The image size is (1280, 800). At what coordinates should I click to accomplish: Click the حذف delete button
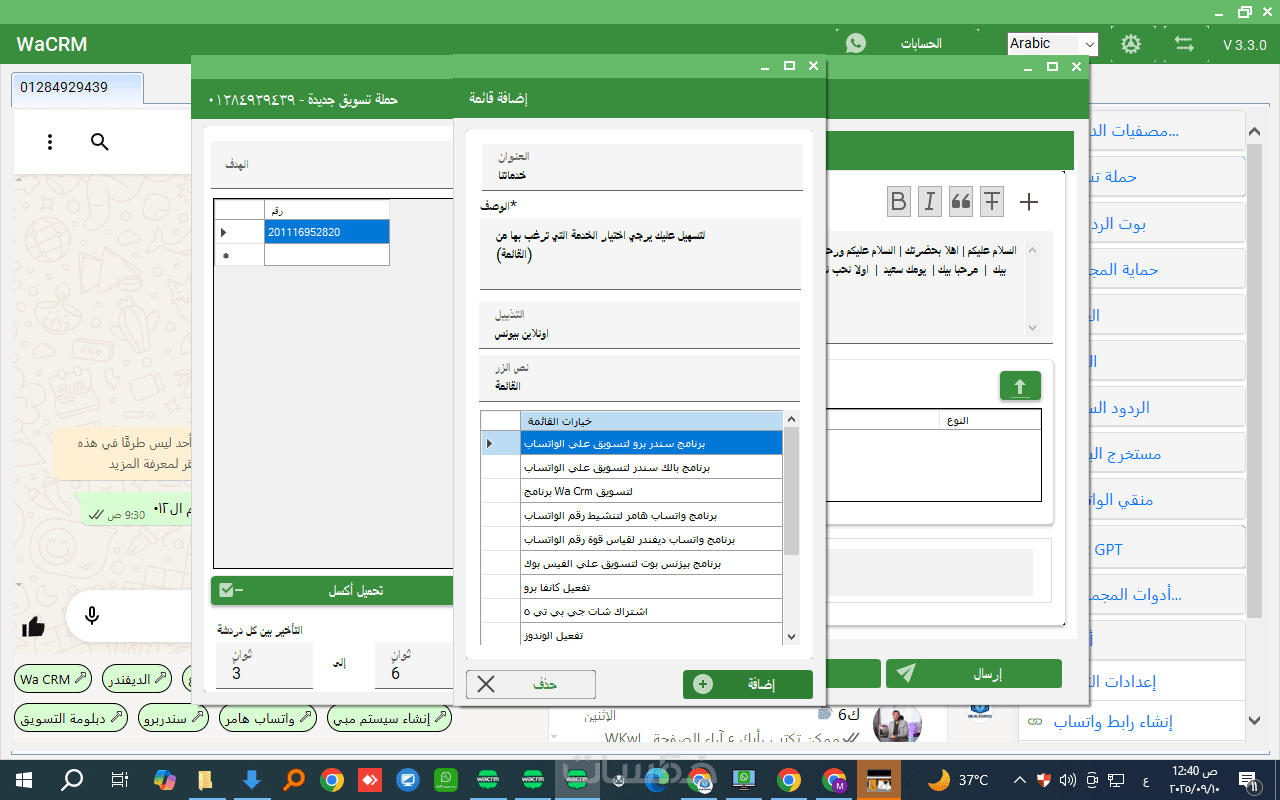(531, 684)
